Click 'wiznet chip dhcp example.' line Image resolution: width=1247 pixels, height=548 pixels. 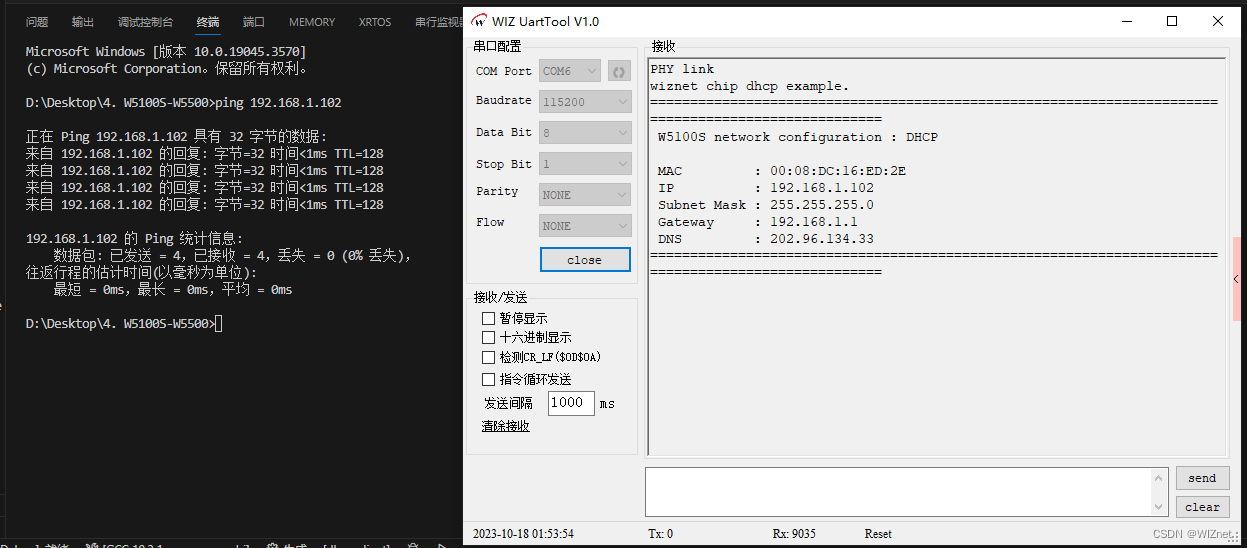(750, 86)
